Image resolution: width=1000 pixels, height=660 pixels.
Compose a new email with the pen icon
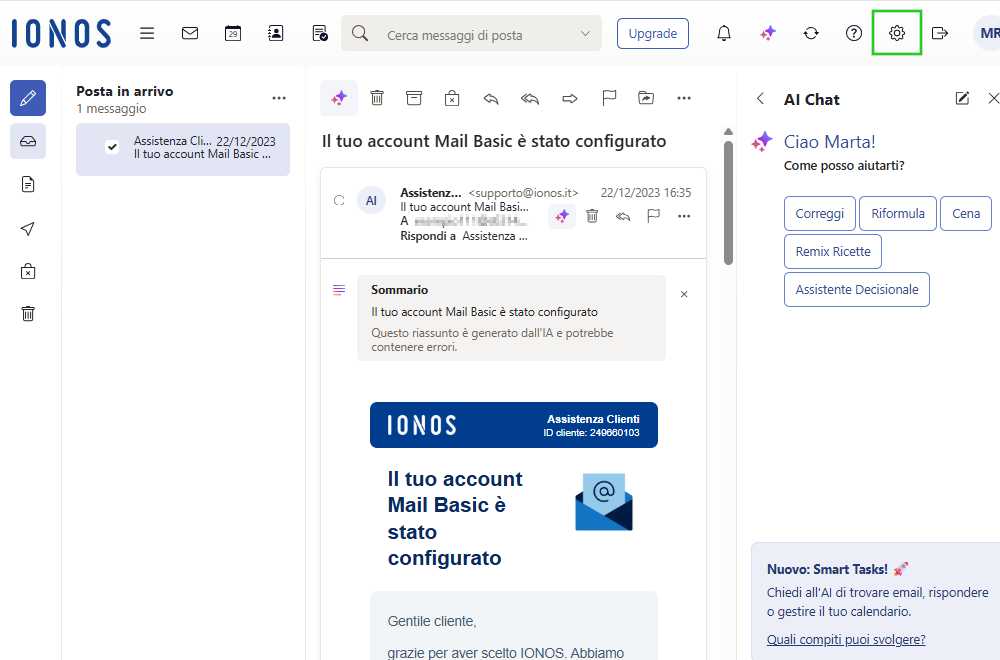click(x=27, y=98)
